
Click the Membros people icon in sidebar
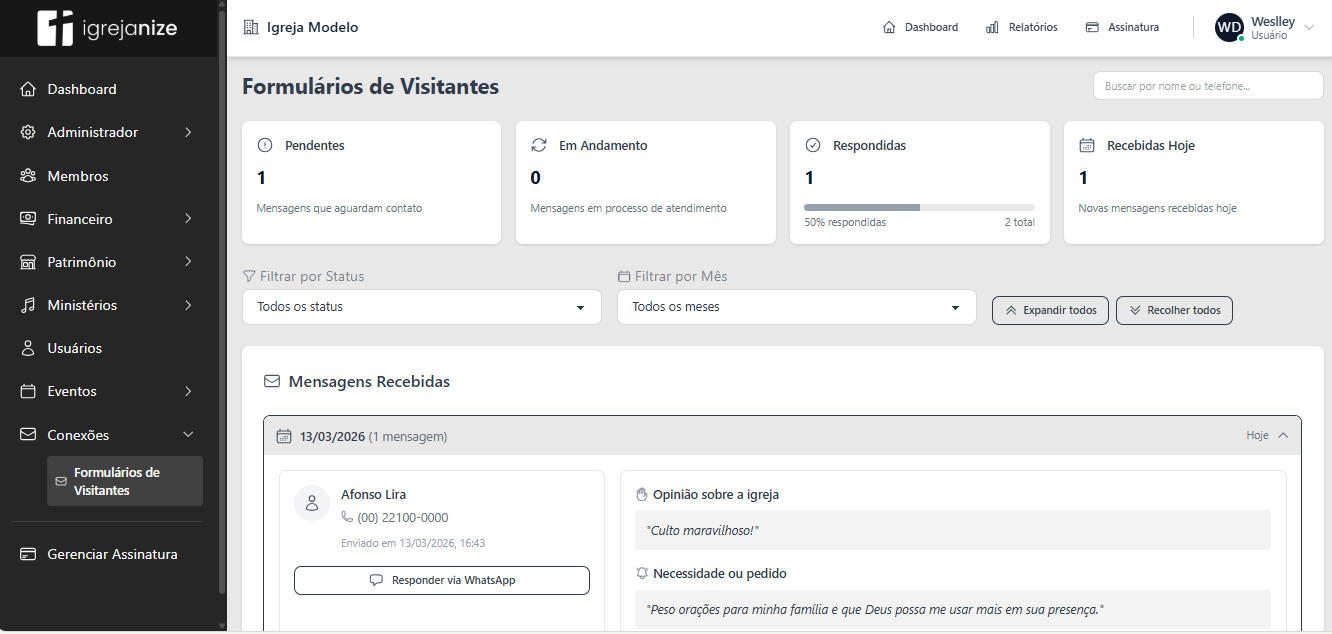coord(28,176)
